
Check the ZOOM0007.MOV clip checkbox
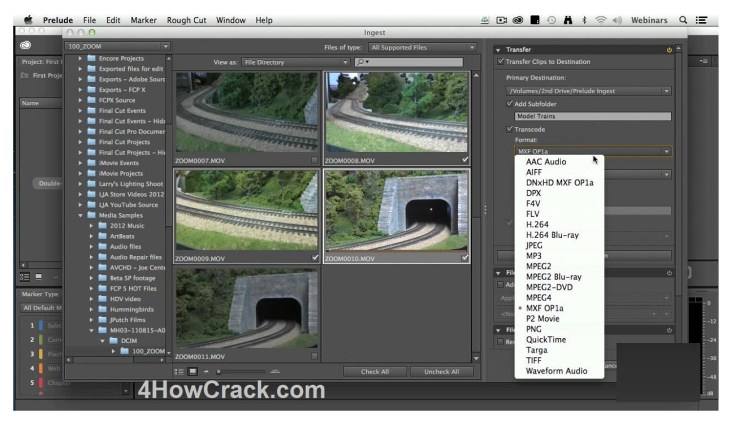click(315, 160)
